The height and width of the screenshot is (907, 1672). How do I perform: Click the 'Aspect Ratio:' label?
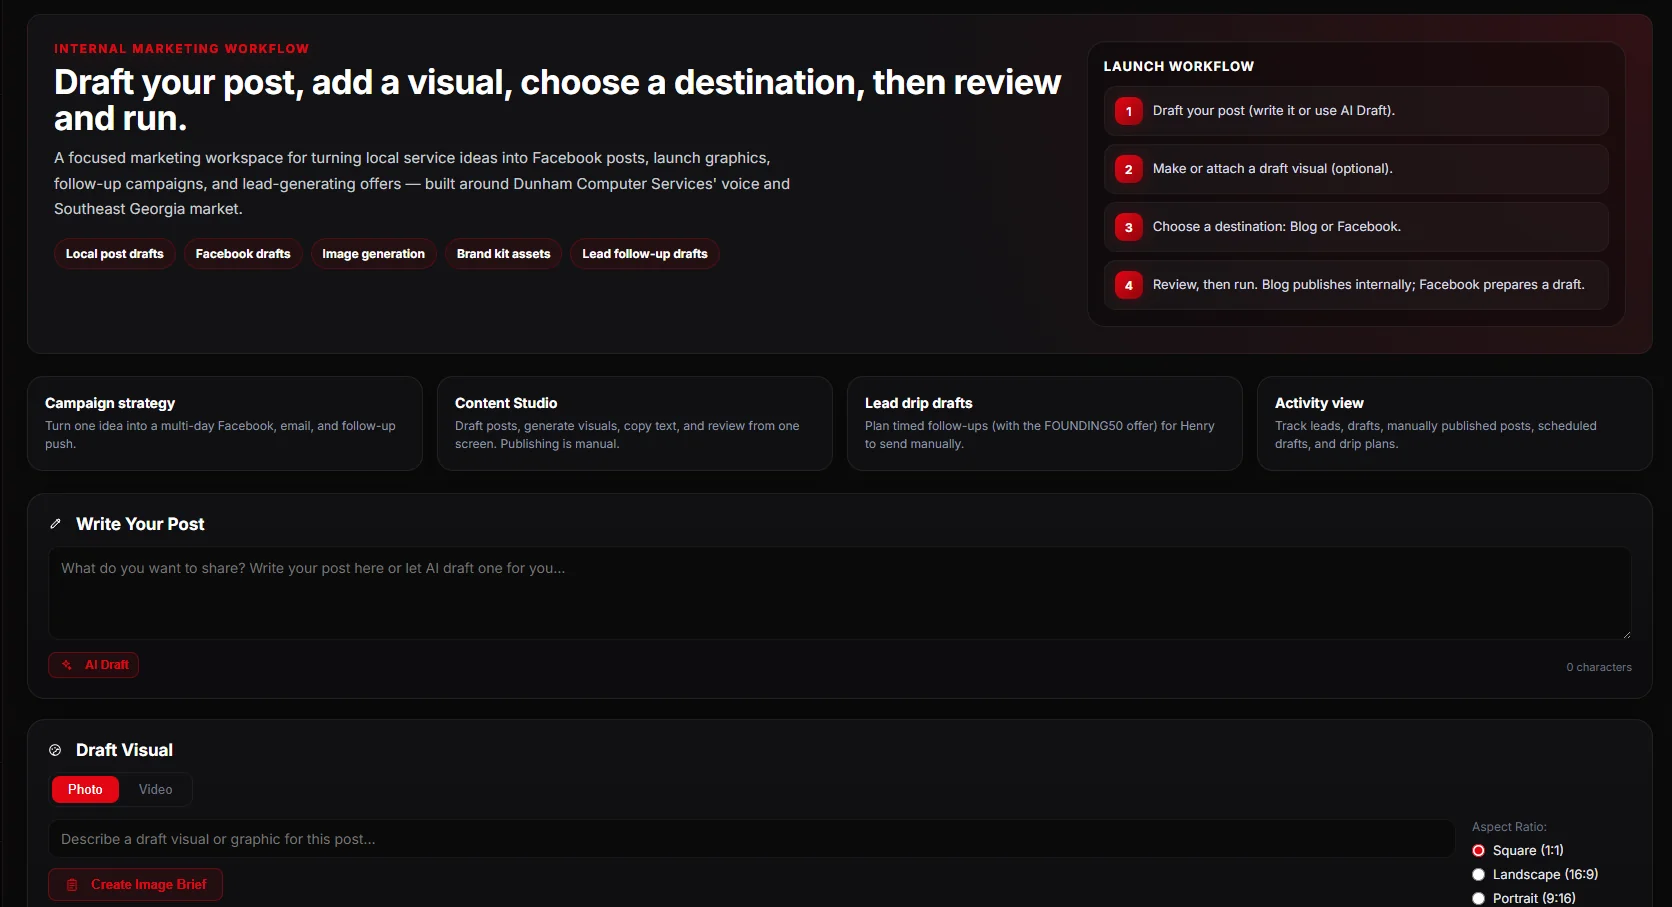click(1509, 827)
